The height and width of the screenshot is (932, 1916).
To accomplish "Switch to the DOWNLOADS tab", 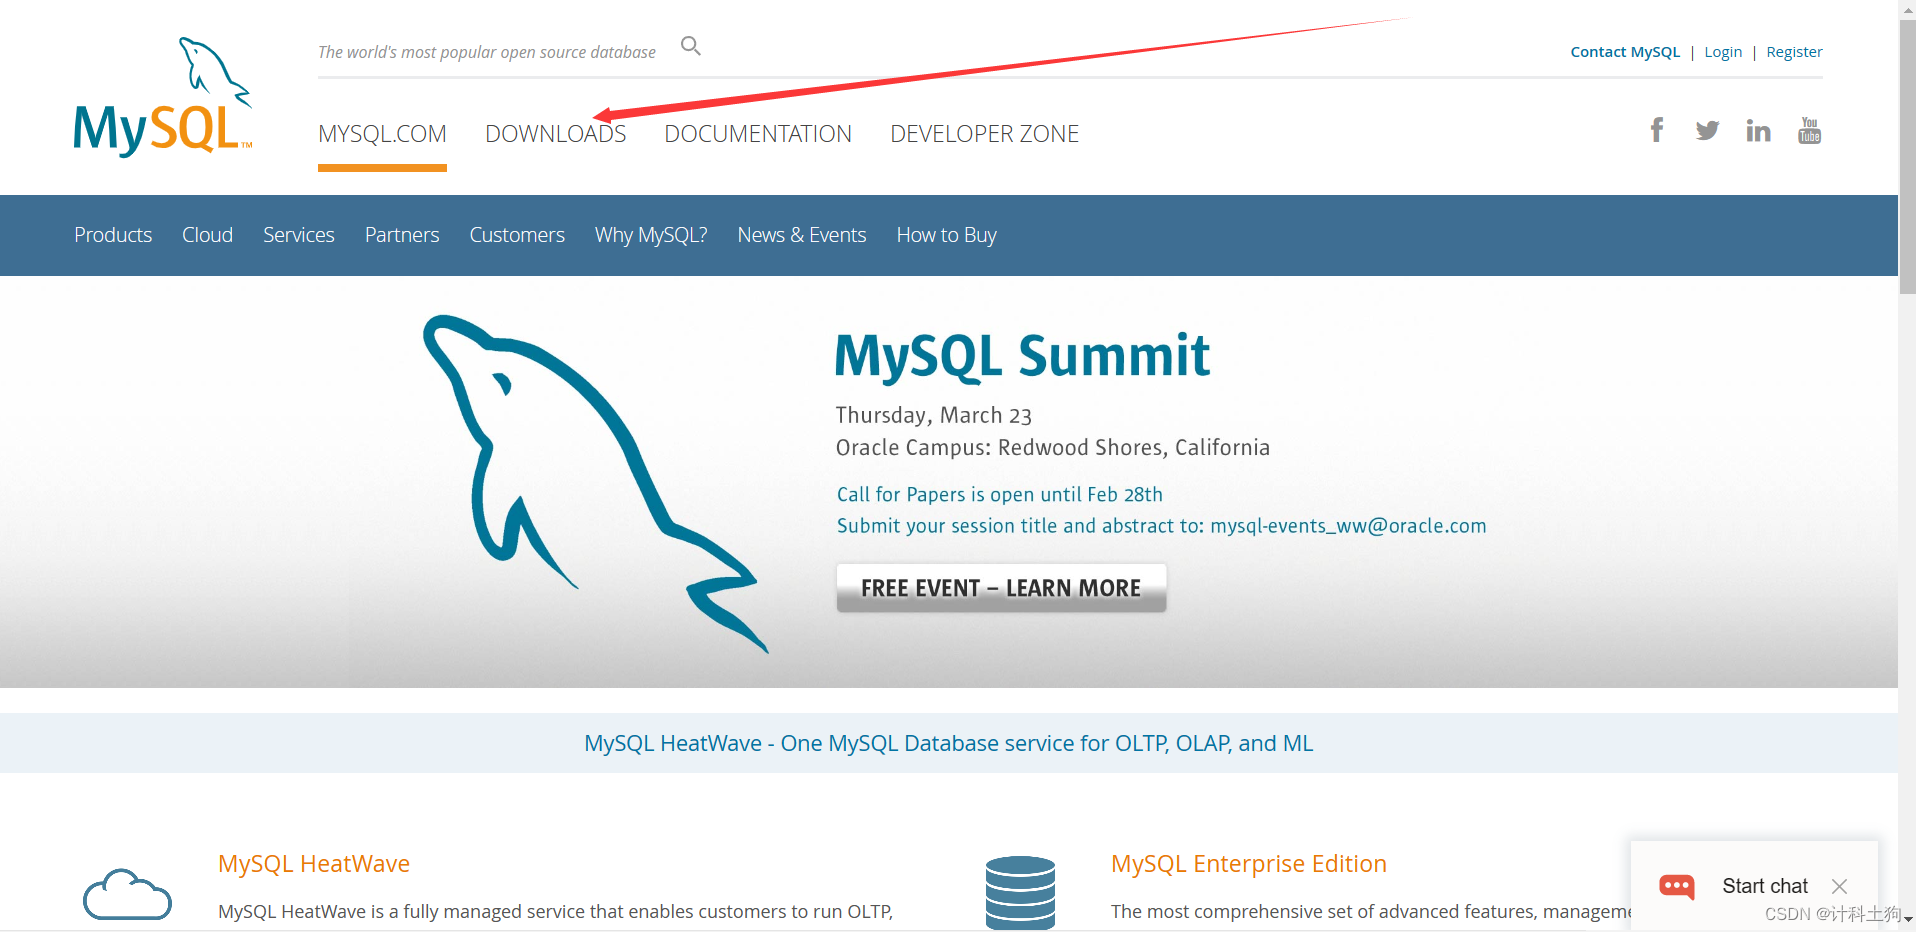I will (556, 134).
